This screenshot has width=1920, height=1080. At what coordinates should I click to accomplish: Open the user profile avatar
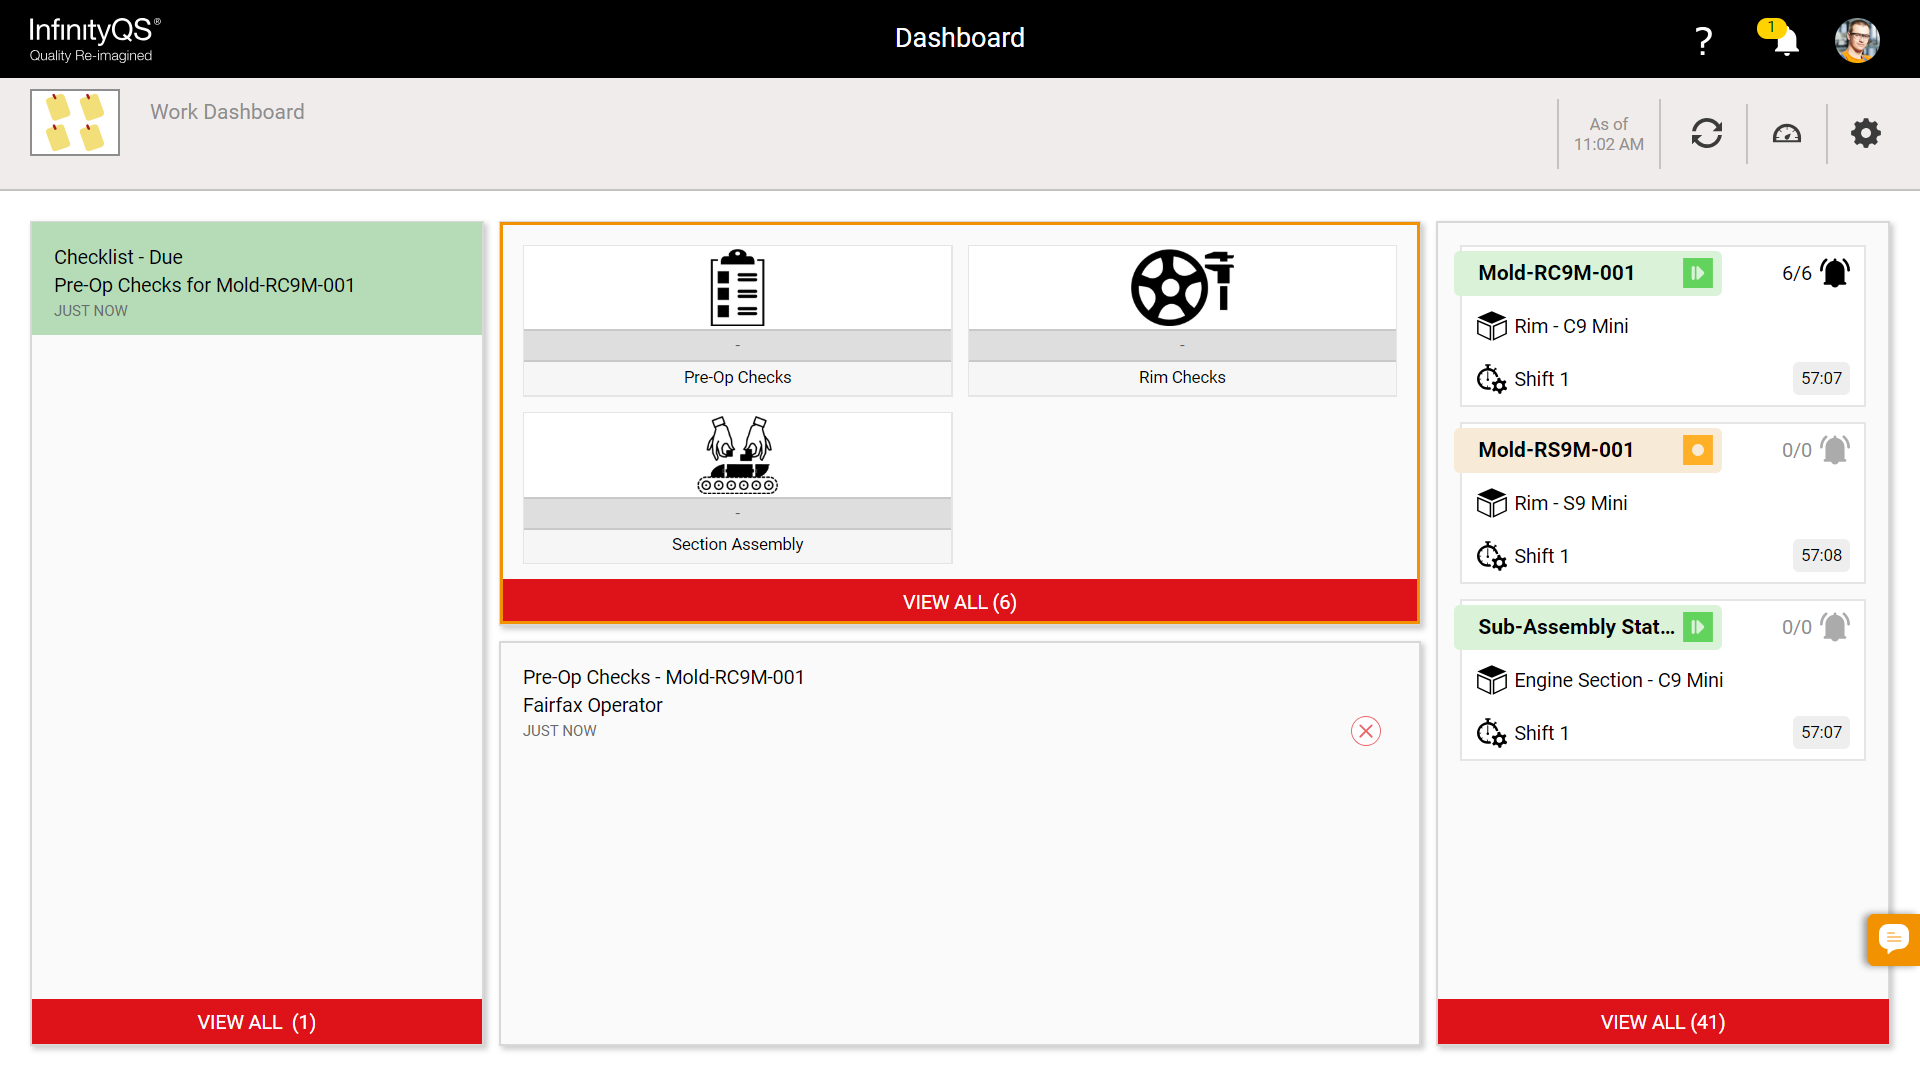point(1857,40)
